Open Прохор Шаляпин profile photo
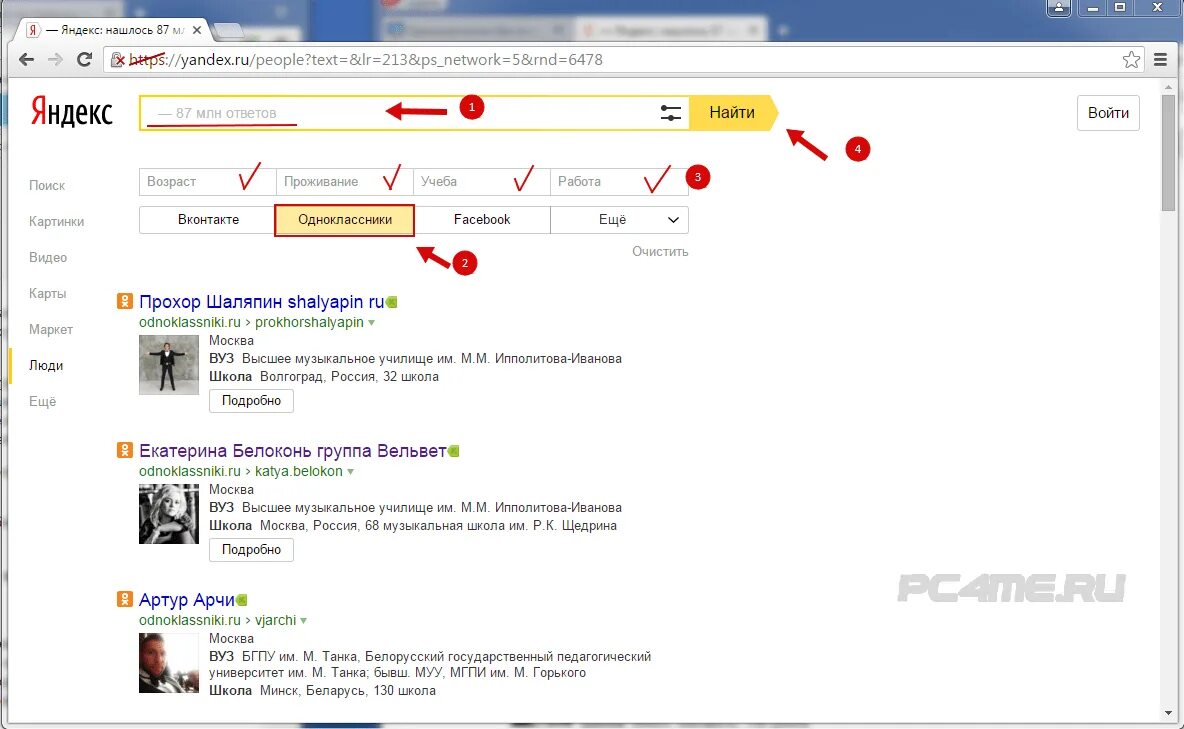The width and height of the screenshot is (1184, 729). coord(168,365)
